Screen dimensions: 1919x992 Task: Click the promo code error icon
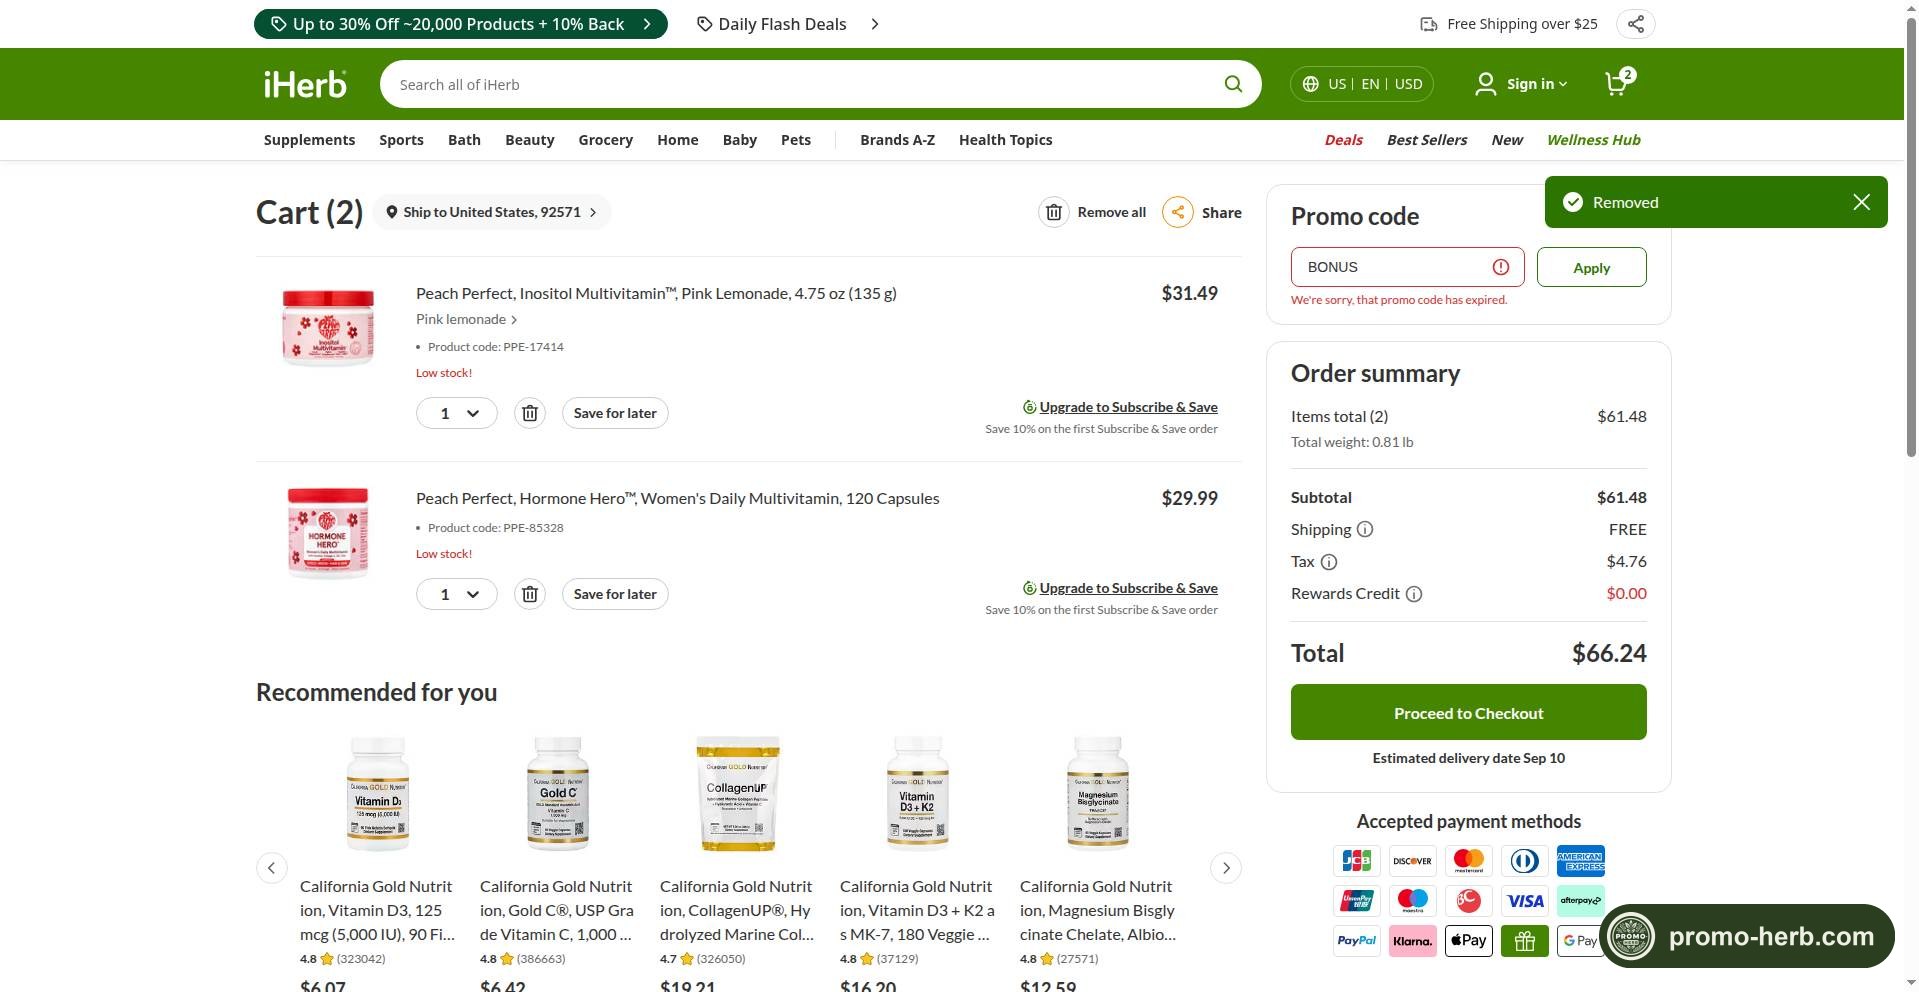coord(1501,267)
